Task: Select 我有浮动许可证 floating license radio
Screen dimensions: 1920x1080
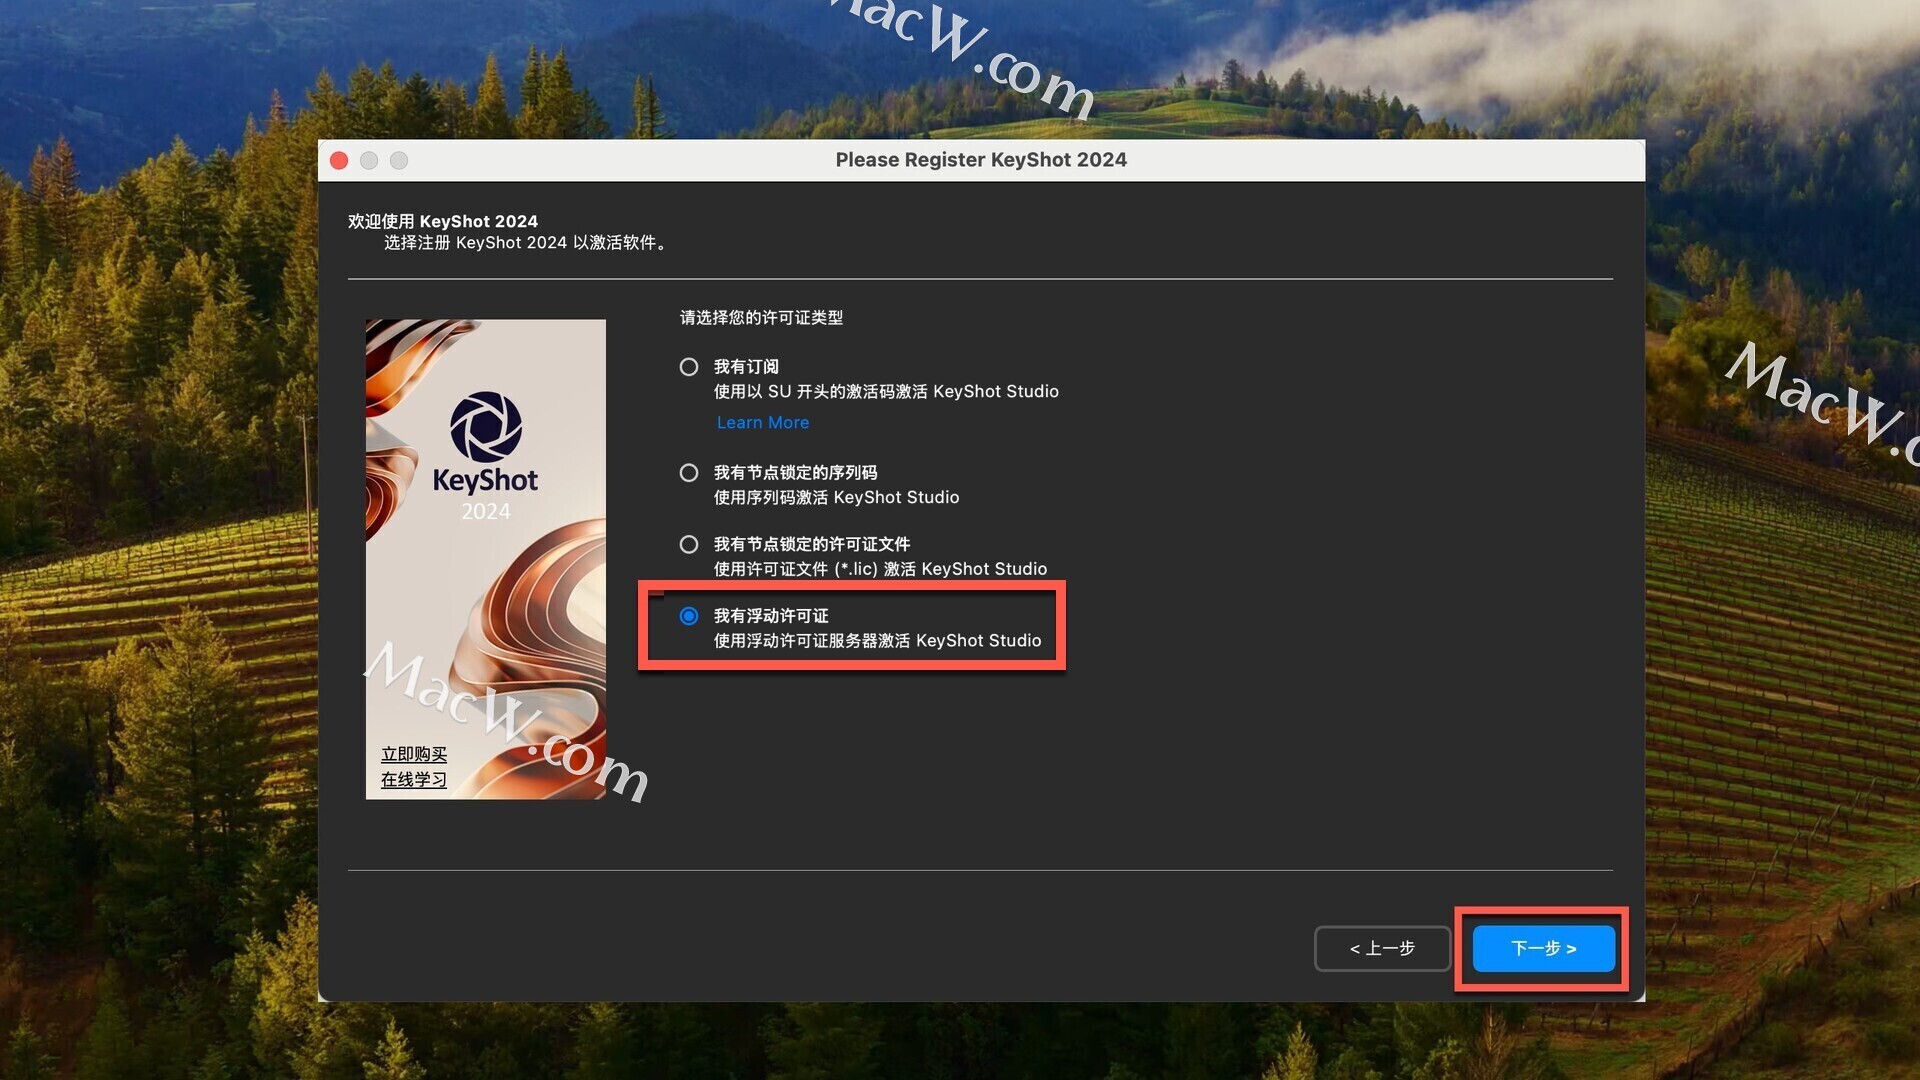Action: click(x=689, y=616)
